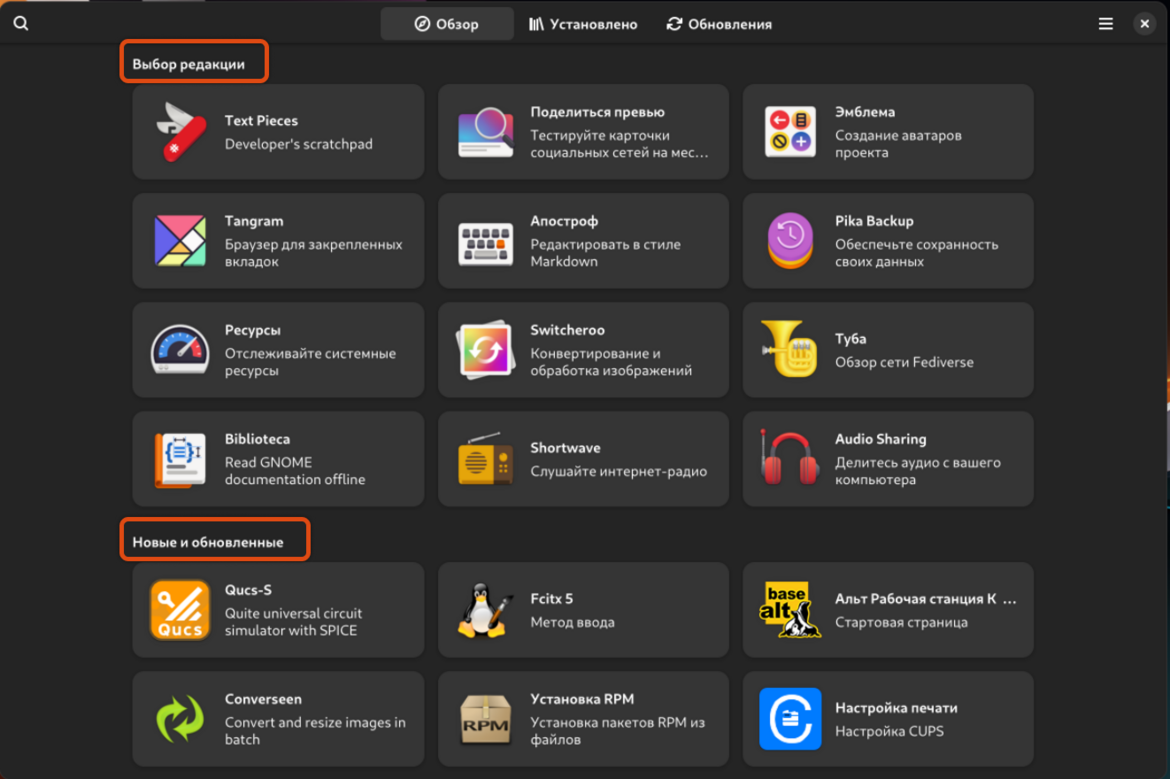Open the Апостроф app title
This screenshot has height=779, width=1170.
(x=564, y=221)
